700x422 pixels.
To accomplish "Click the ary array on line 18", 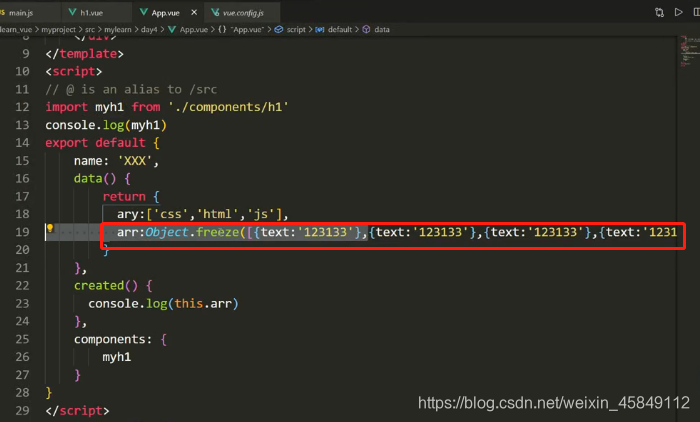I will click(x=203, y=214).
